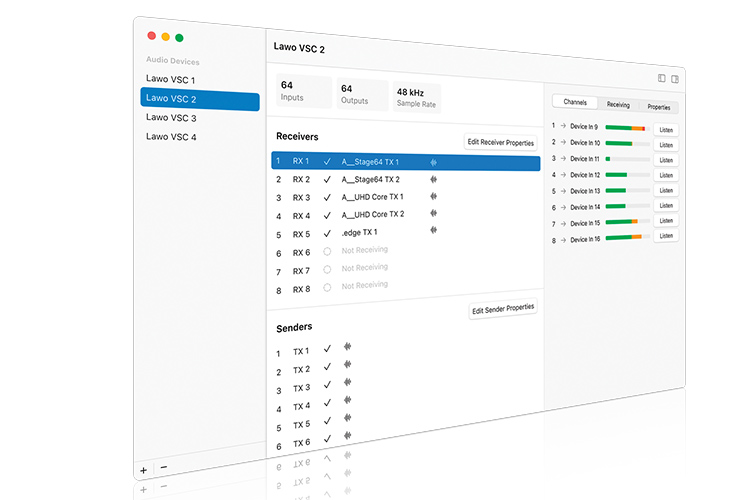
Task: Listen to Device In 13 channel
Action: click(666, 190)
